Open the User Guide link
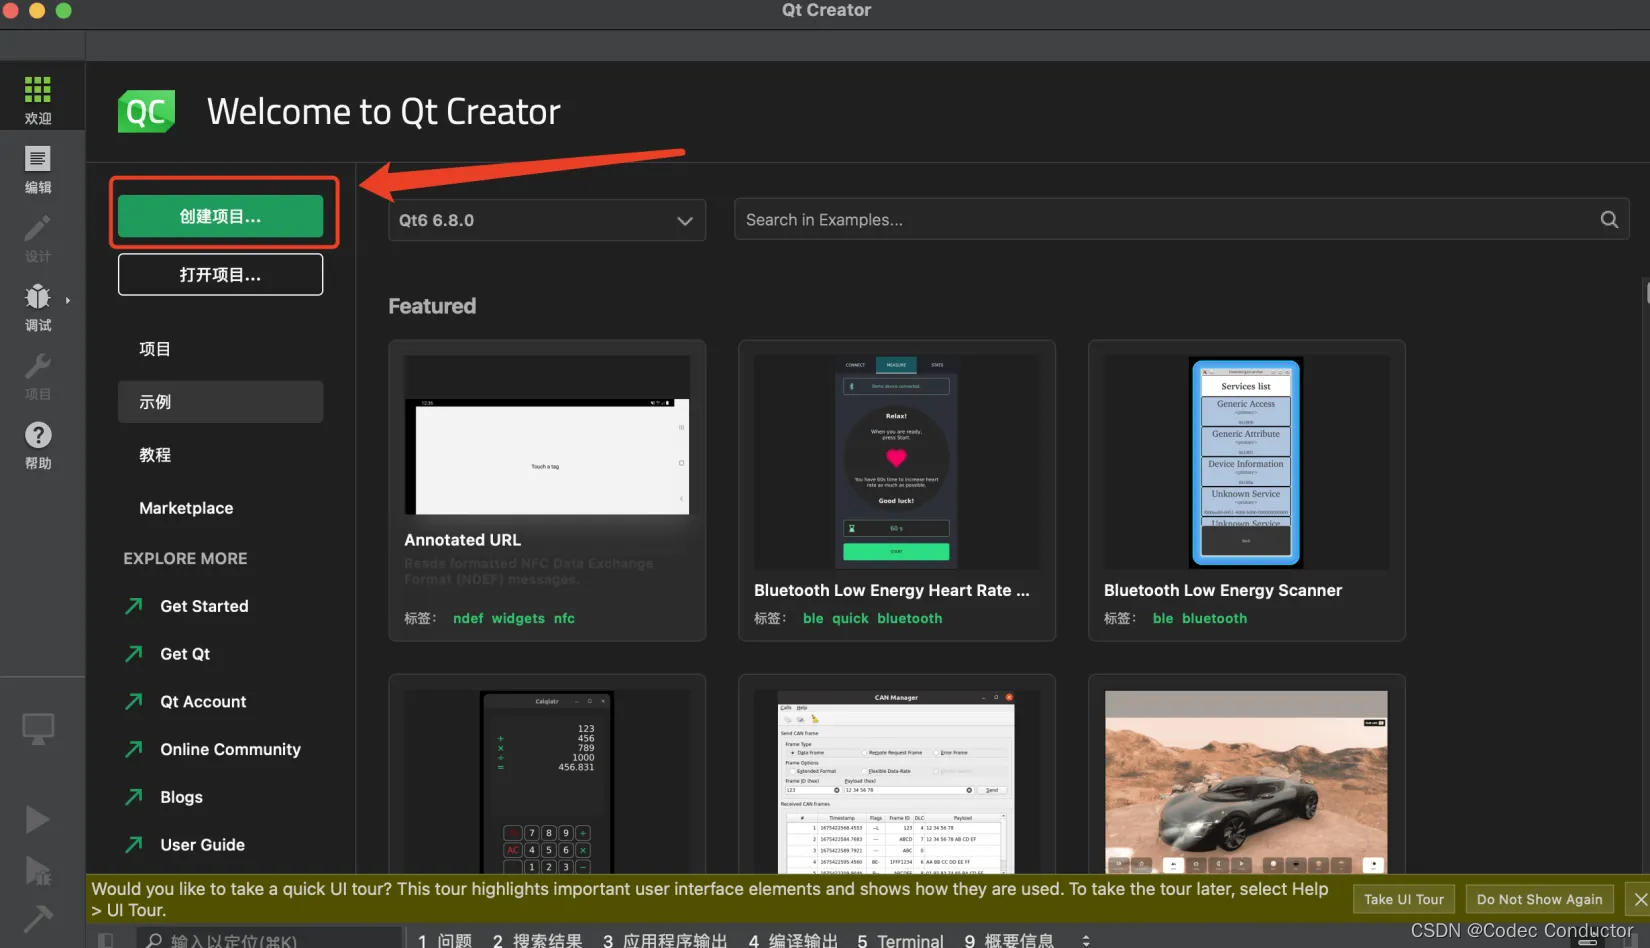 (x=202, y=845)
